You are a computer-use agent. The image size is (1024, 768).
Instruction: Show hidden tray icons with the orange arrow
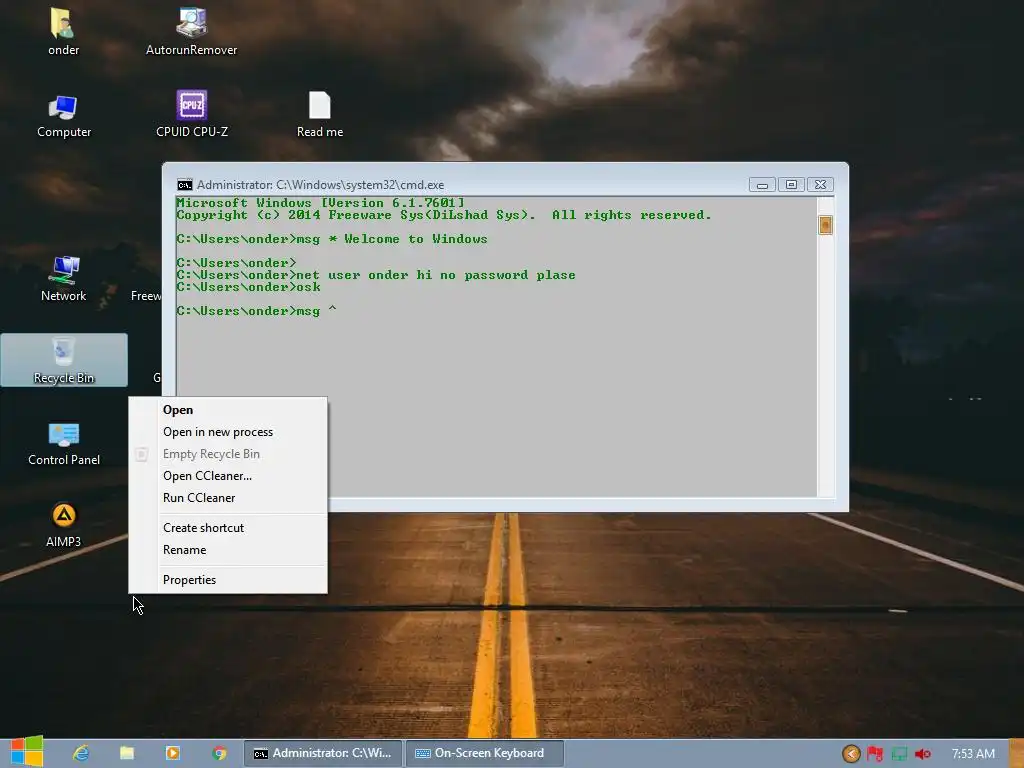851,754
